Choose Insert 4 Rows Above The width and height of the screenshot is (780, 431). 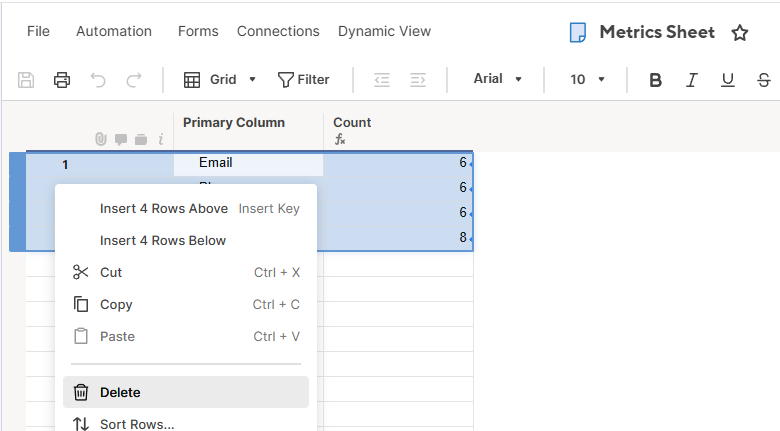point(164,209)
